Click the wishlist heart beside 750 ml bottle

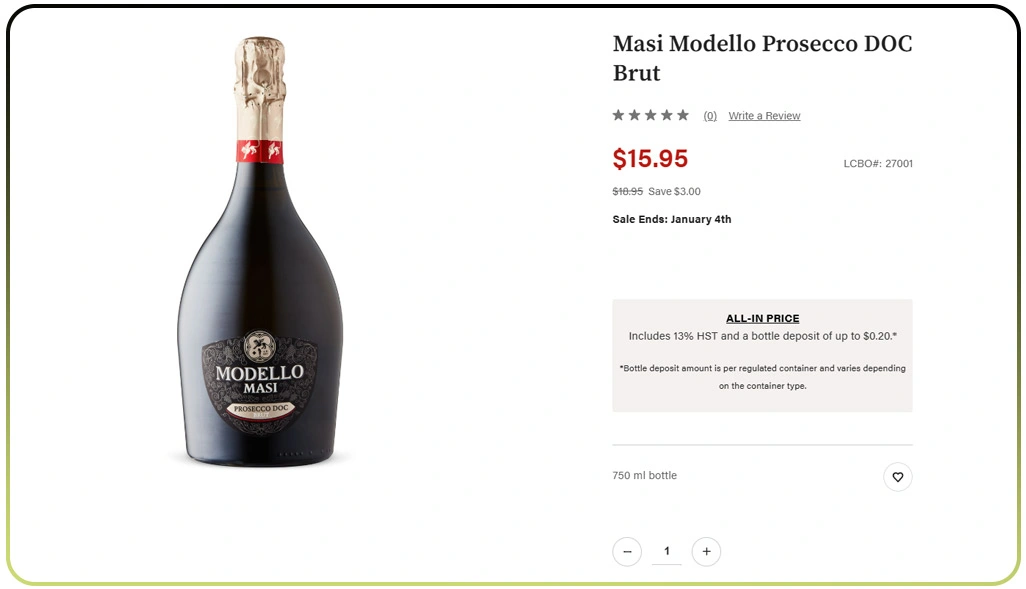tap(897, 477)
